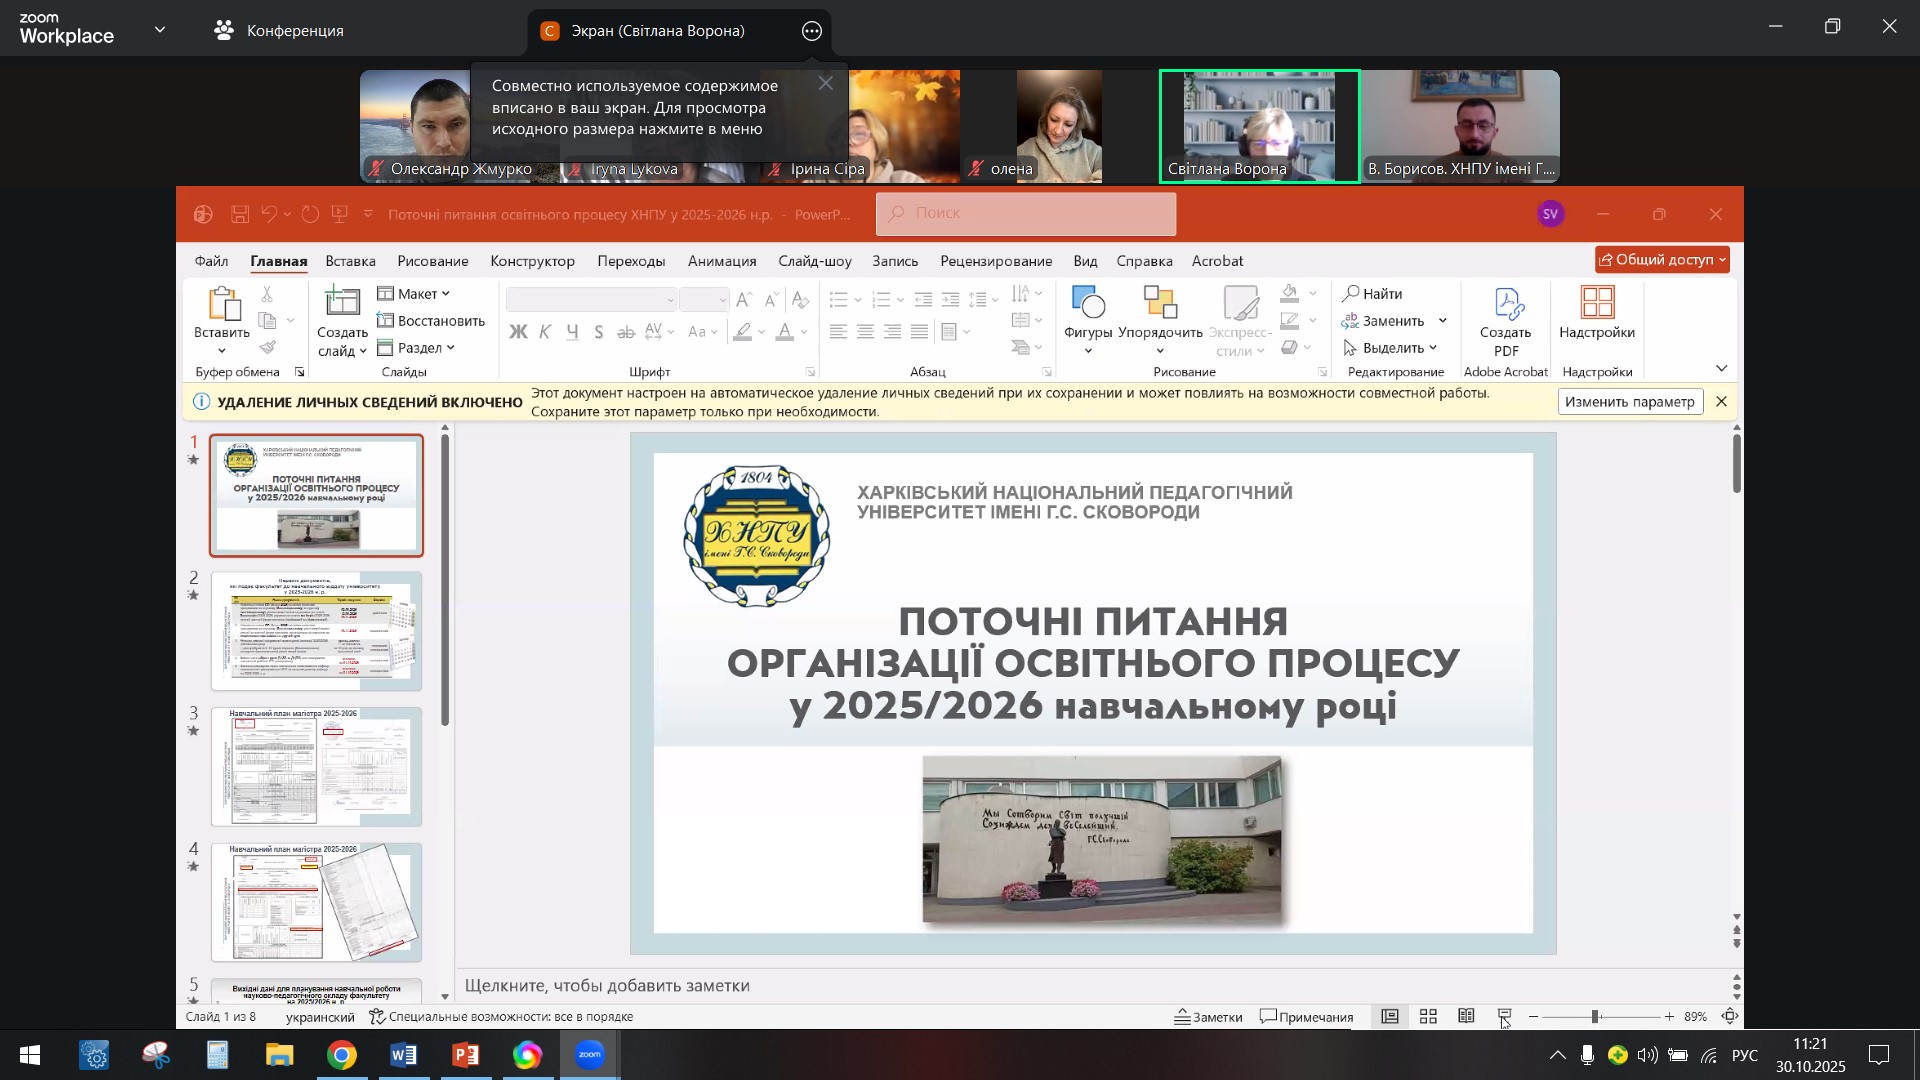Click the Create PDF Adobe icon

tap(1505, 306)
